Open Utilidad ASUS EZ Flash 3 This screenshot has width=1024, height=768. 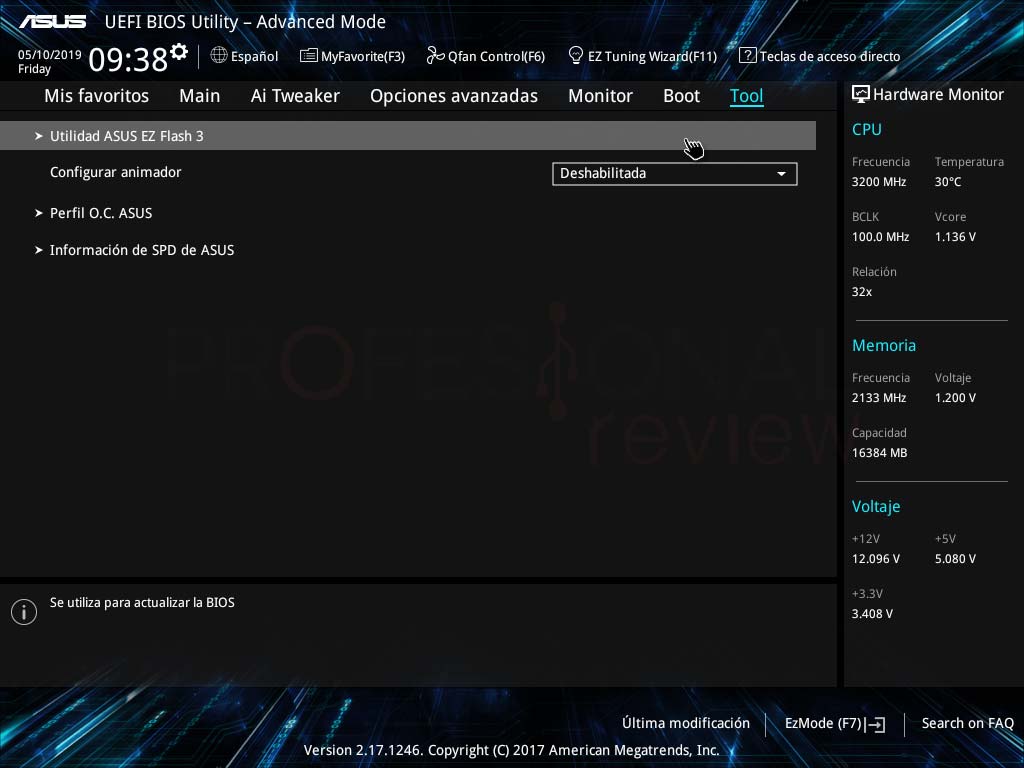pos(126,135)
